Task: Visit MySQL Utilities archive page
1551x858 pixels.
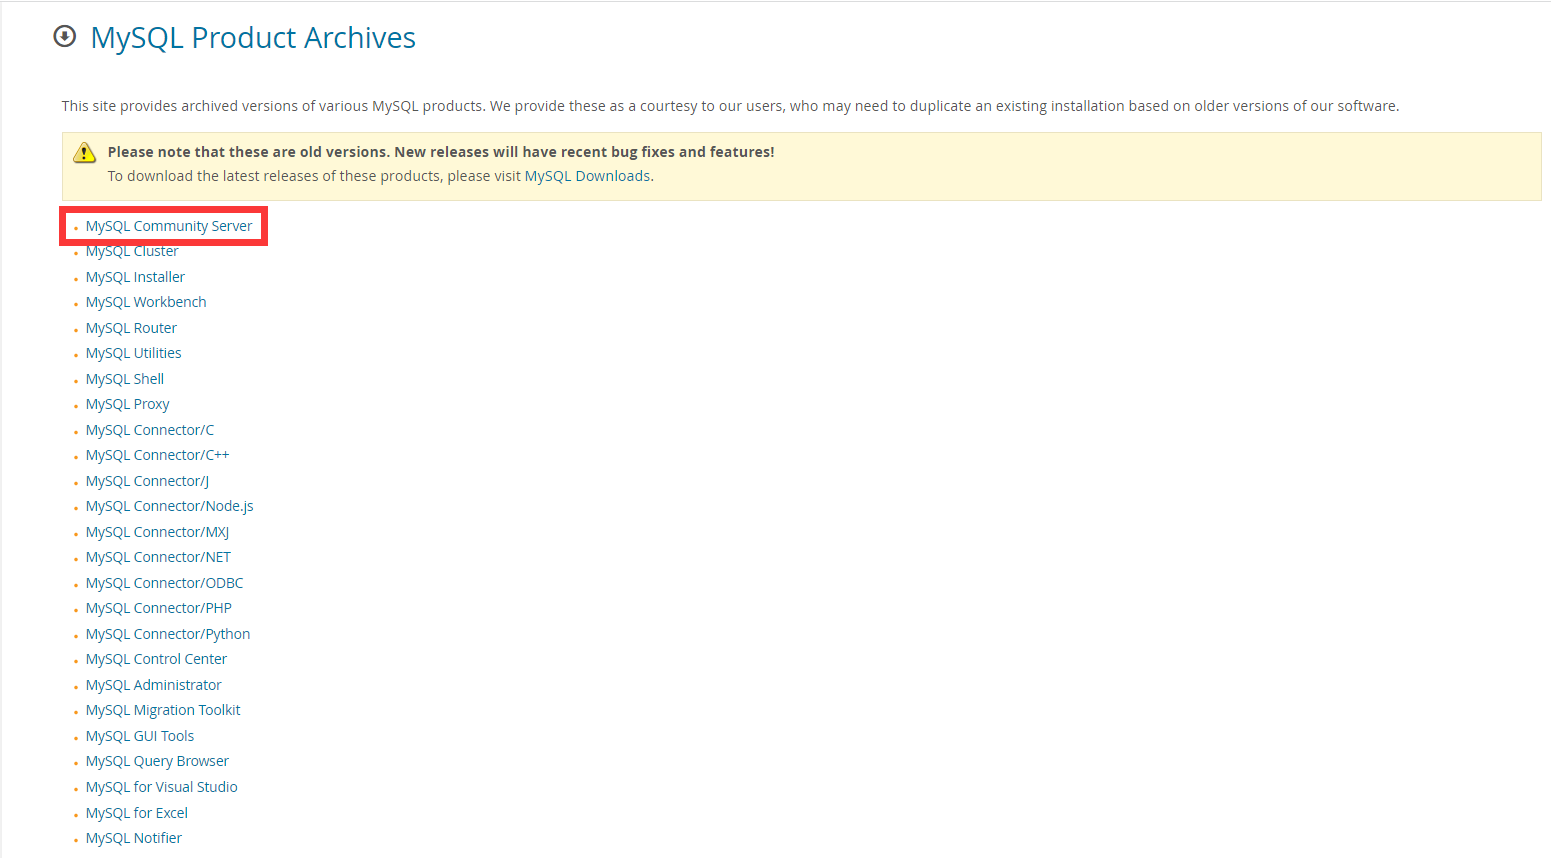Action: [133, 353]
